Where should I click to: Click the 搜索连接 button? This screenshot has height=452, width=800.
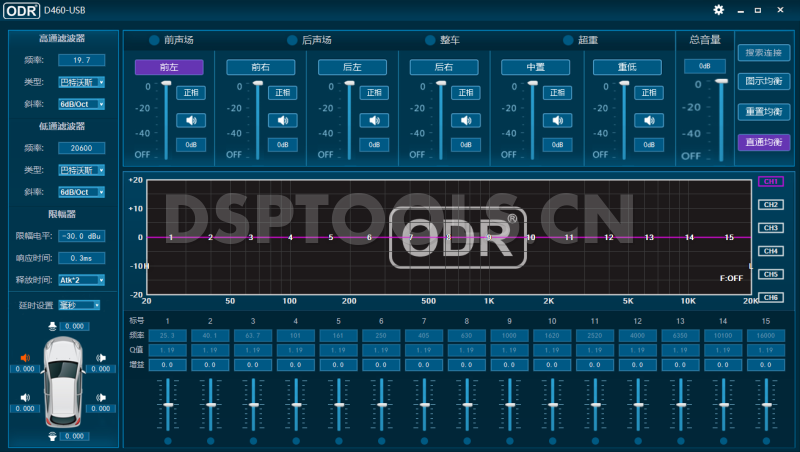[764, 53]
